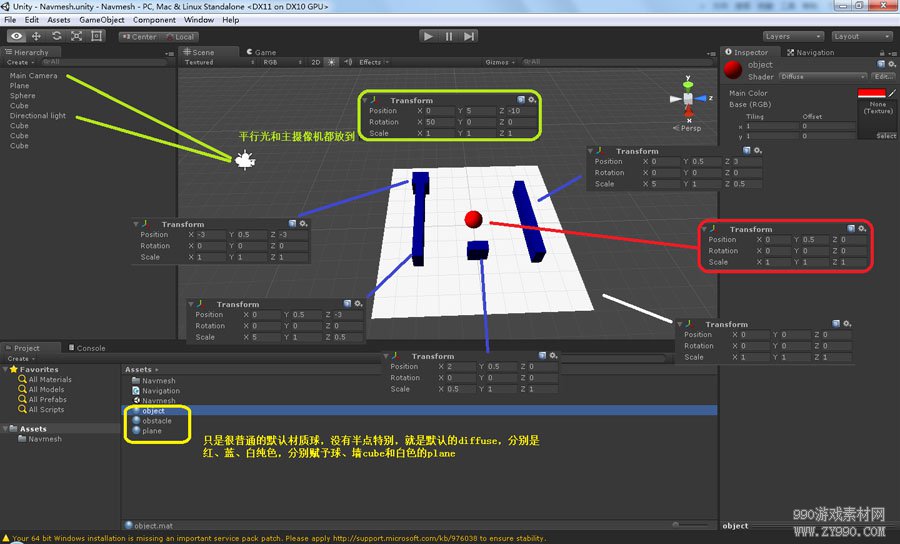Toggle Local handle rotation button
Screen dimensions: 900x544
[x=180, y=37]
